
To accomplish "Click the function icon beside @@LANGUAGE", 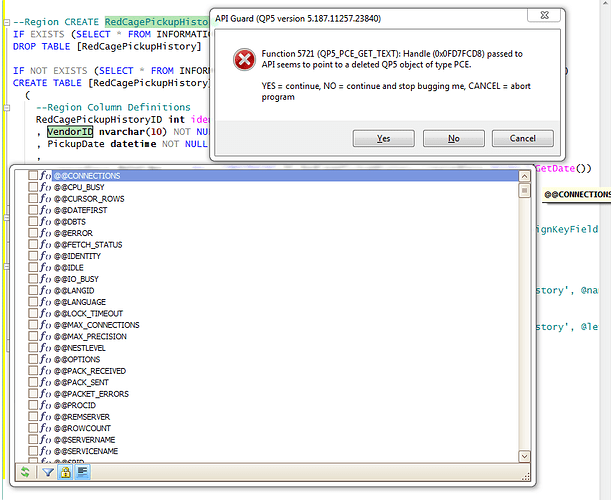I will 45,302.
